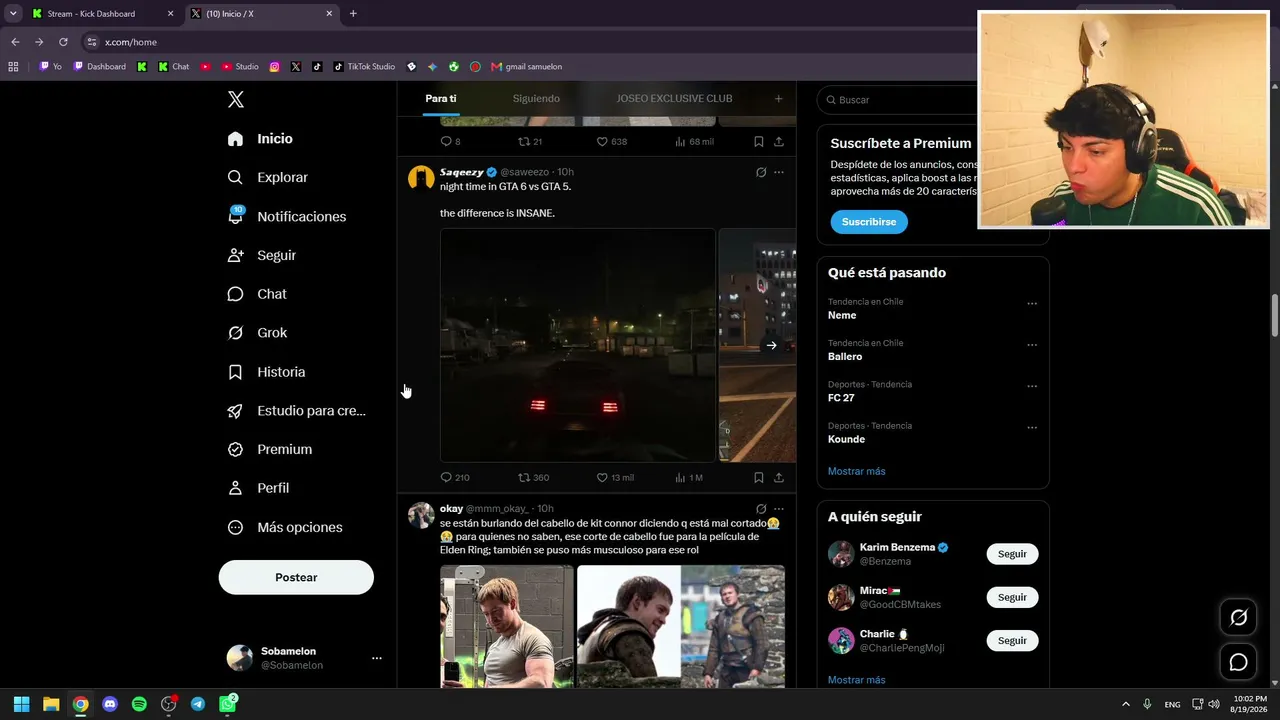Open Perfil in the sidebar
The image size is (1280, 720).
click(257, 488)
